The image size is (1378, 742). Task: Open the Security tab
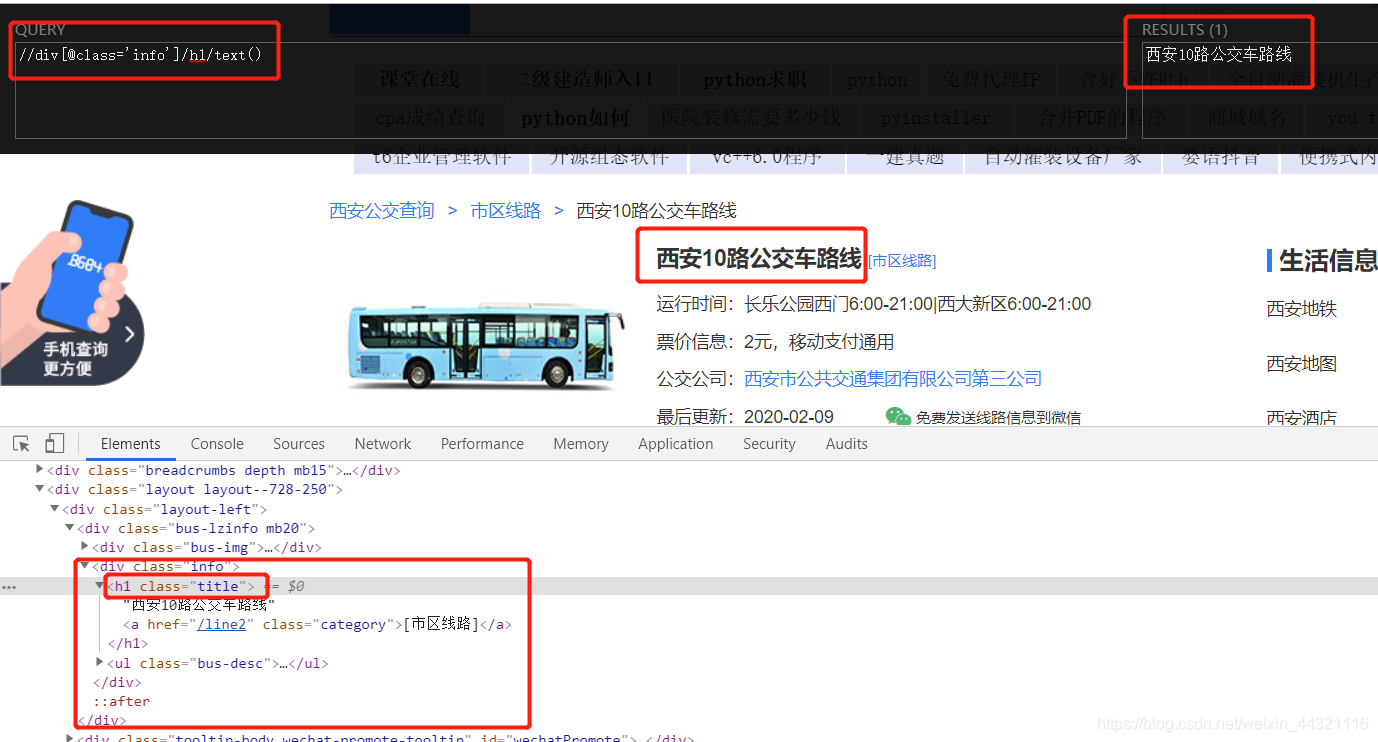tap(769, 444)
